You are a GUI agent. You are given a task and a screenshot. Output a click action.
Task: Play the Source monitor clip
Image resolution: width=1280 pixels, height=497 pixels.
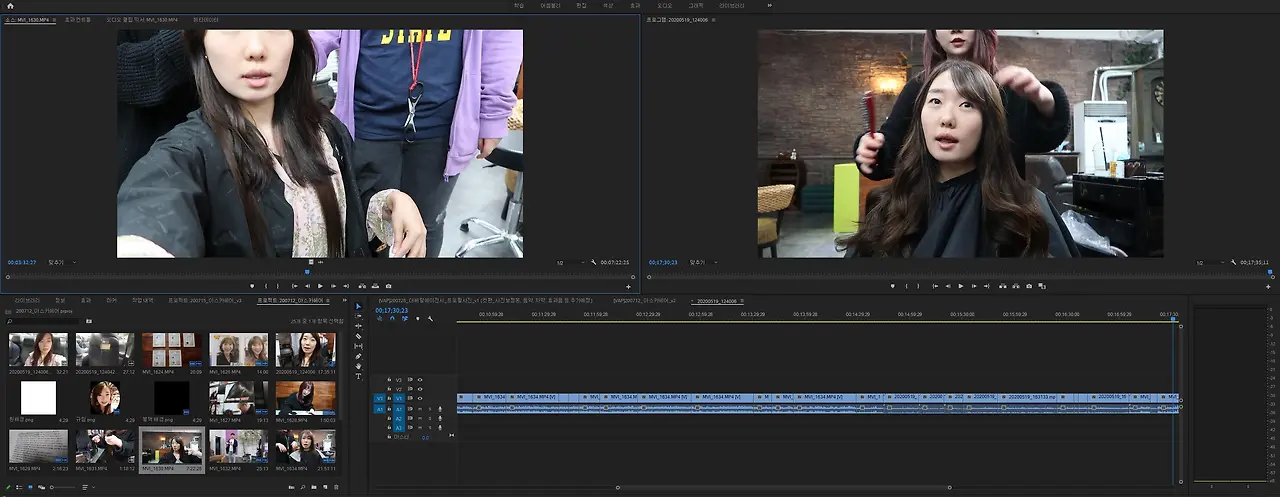[x=320, y=286]
